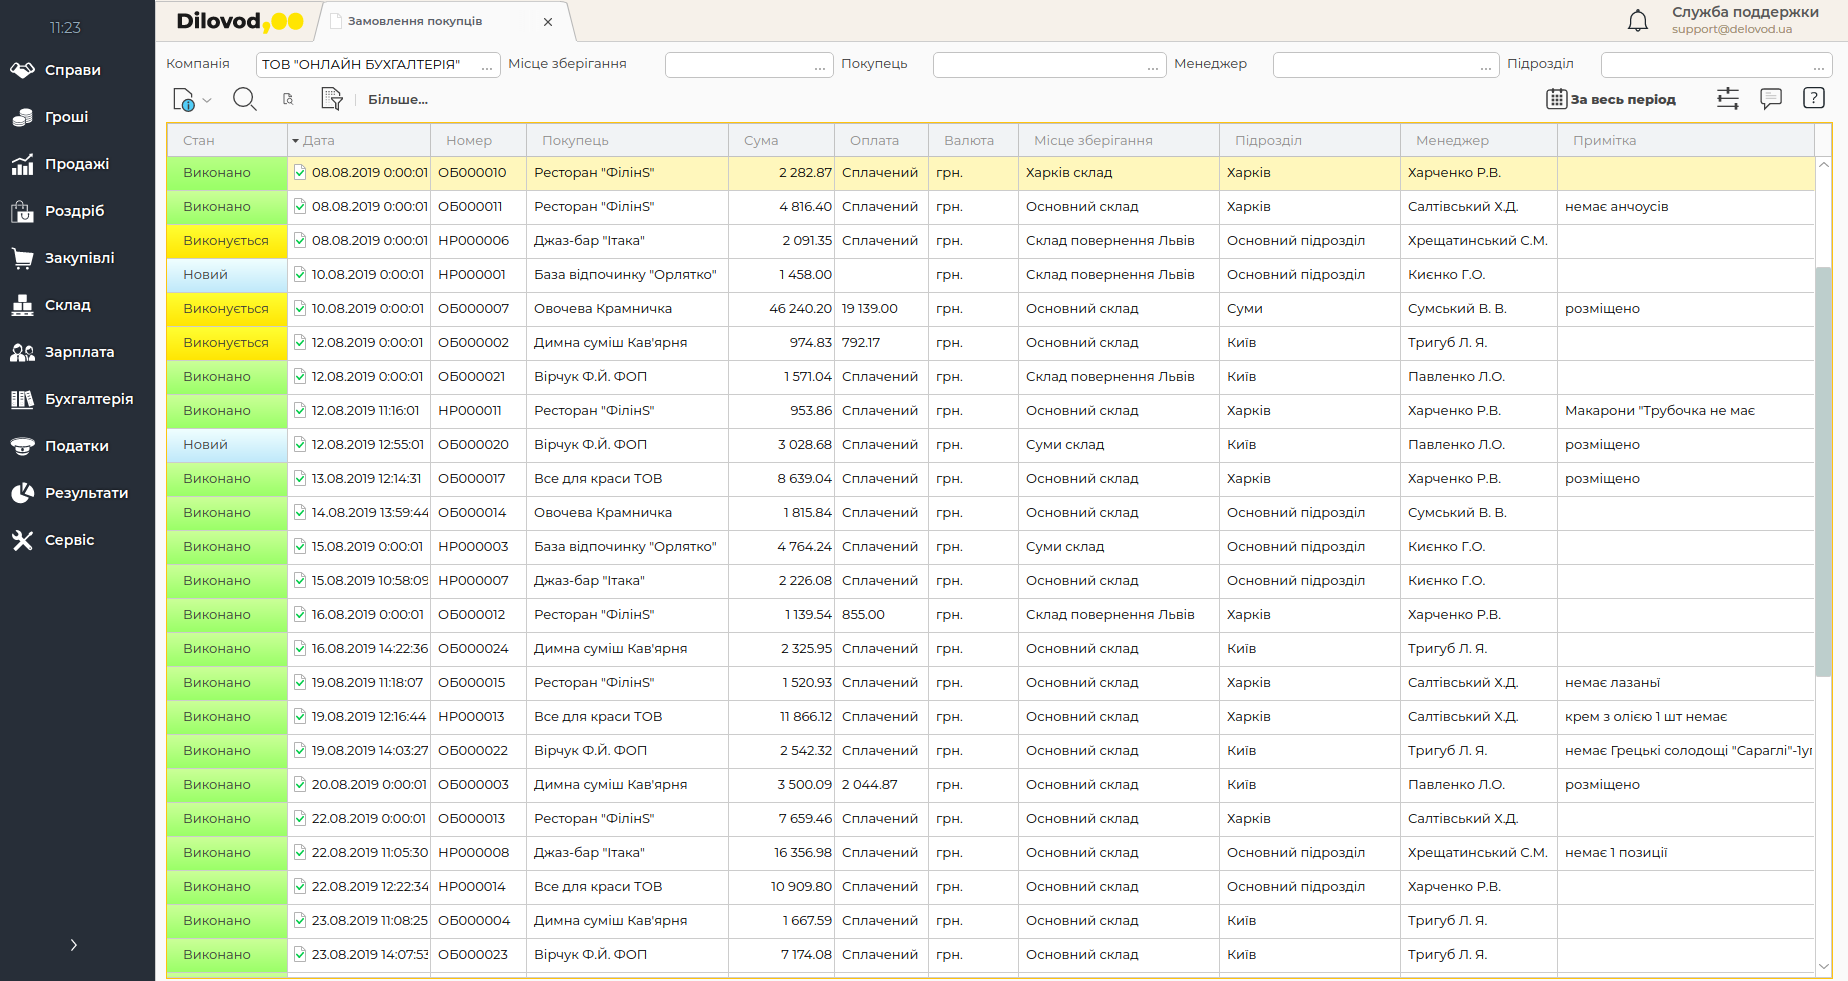Set period via За весь період
The height and width of the screenshot is (981, 1848).
click(x=1611, y=99)
